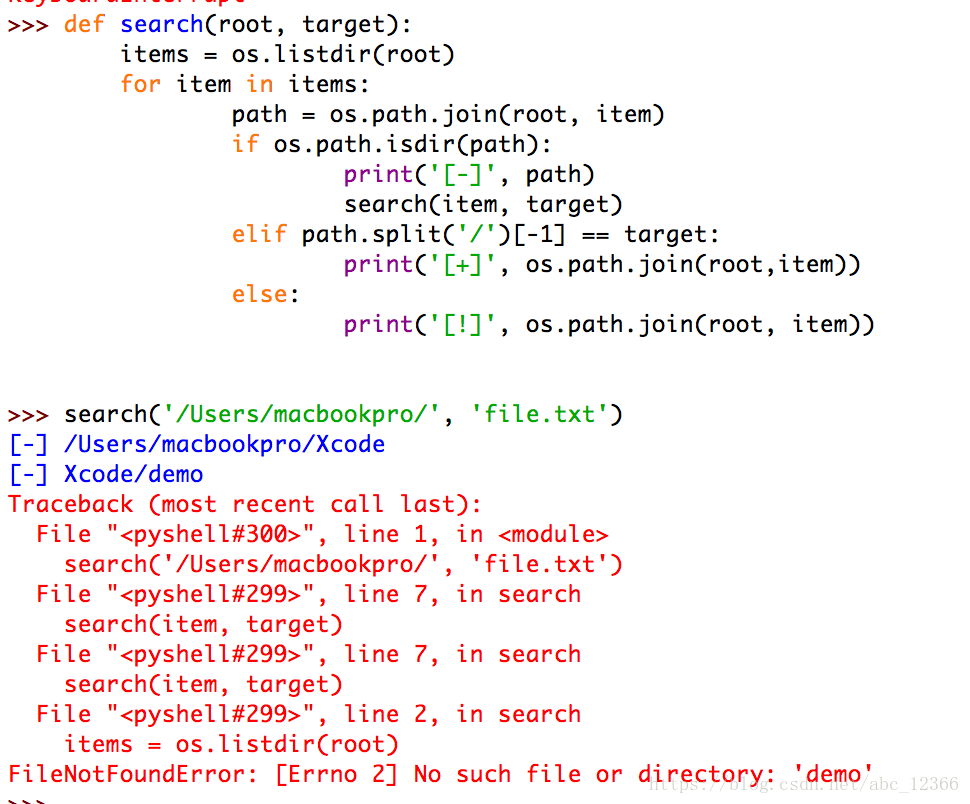This screenshot has width=970, height=804.
Task: Click the traceback entry for pyshell#299 line 2
Action: pyautogui.click(x=308, y=714)
